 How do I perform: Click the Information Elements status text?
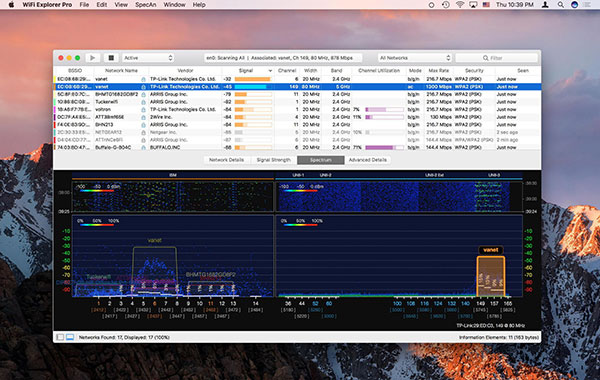point(499,338)
